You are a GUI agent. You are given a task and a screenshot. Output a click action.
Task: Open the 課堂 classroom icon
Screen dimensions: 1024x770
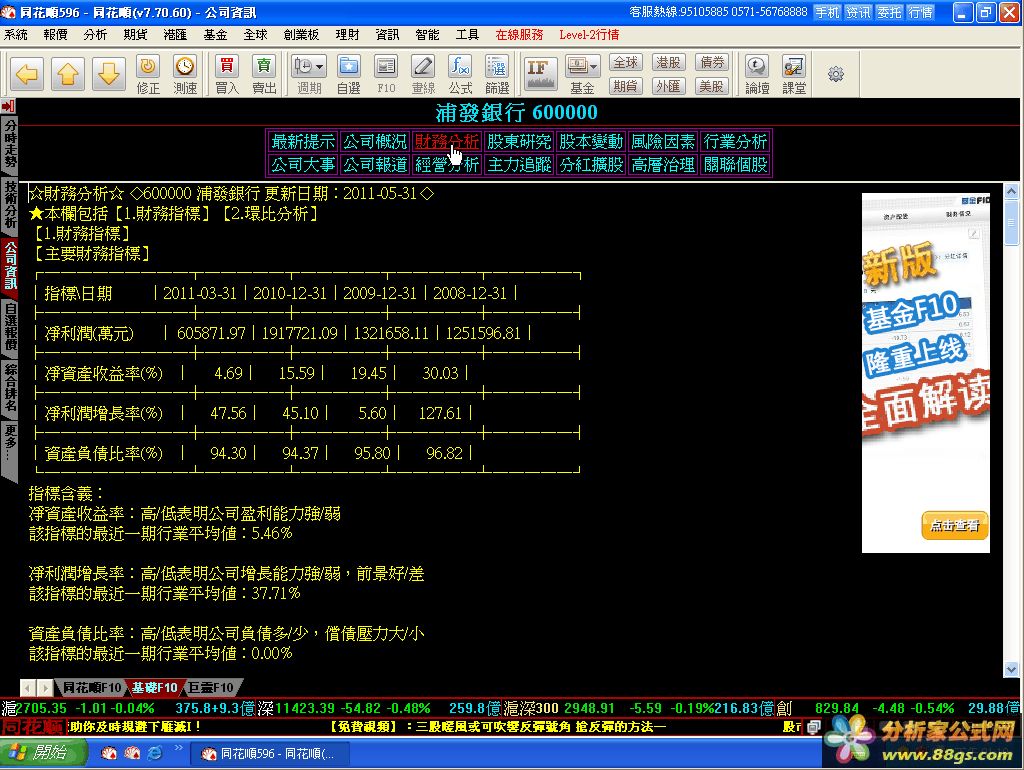794,74
